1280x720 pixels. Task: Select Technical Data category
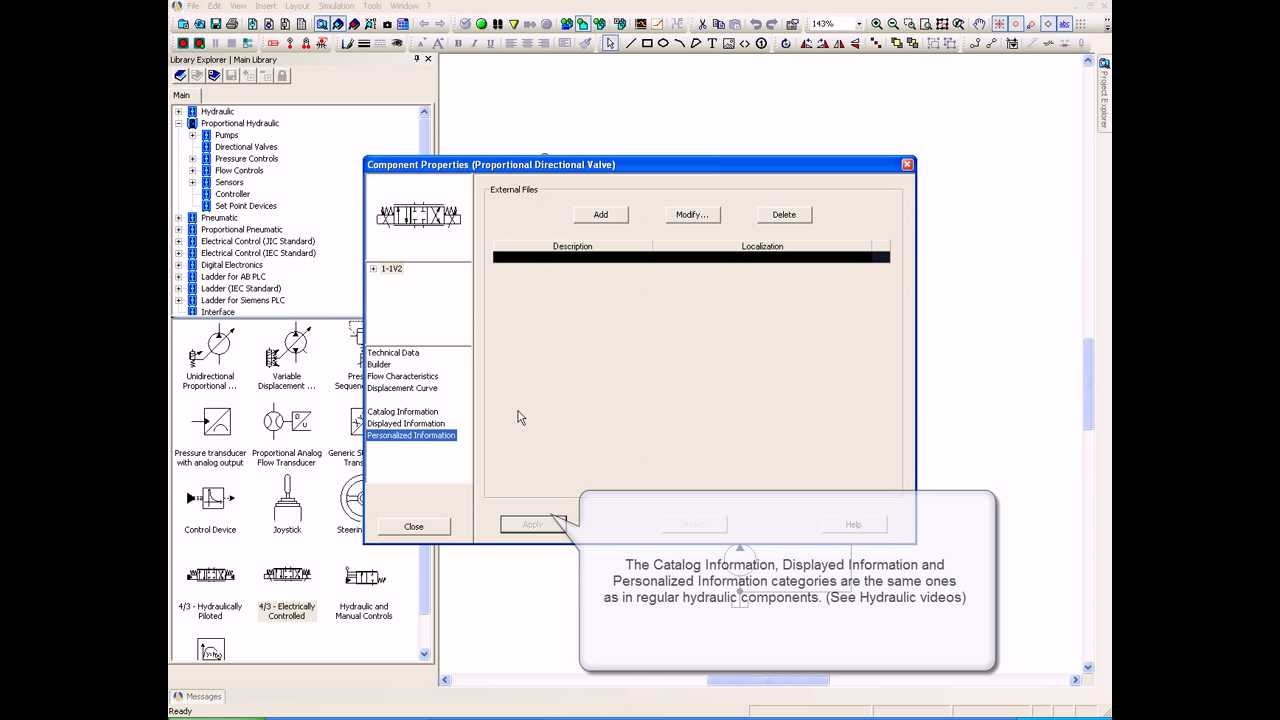coord(393,353)
